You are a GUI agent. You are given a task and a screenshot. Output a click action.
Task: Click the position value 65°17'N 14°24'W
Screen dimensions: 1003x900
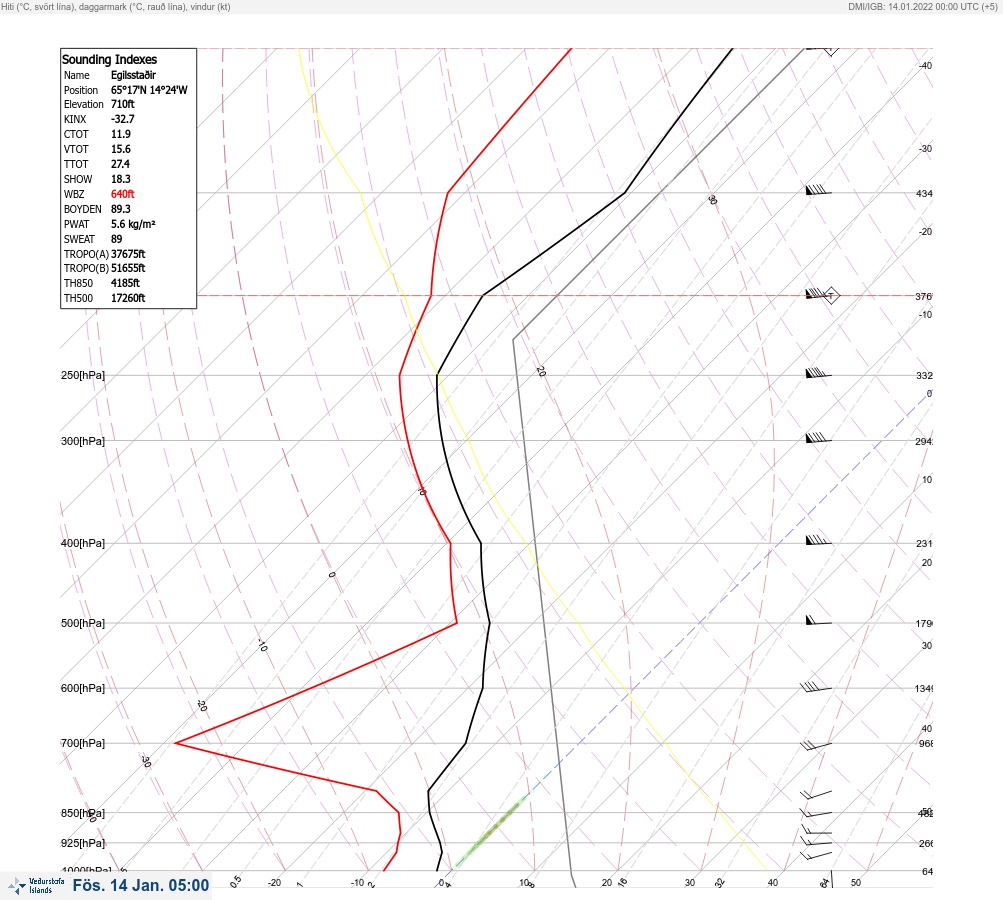(x=149, y=90)
